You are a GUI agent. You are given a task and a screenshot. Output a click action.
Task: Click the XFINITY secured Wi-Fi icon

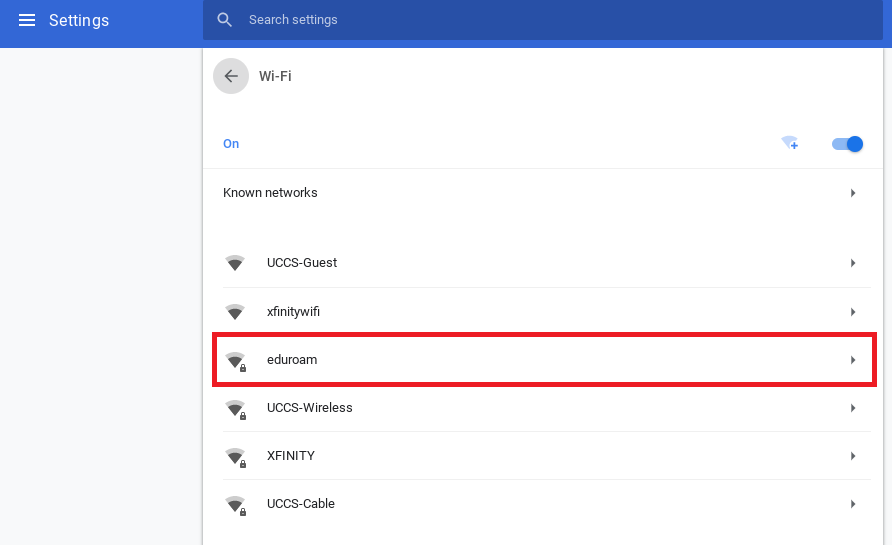point(236,457)
